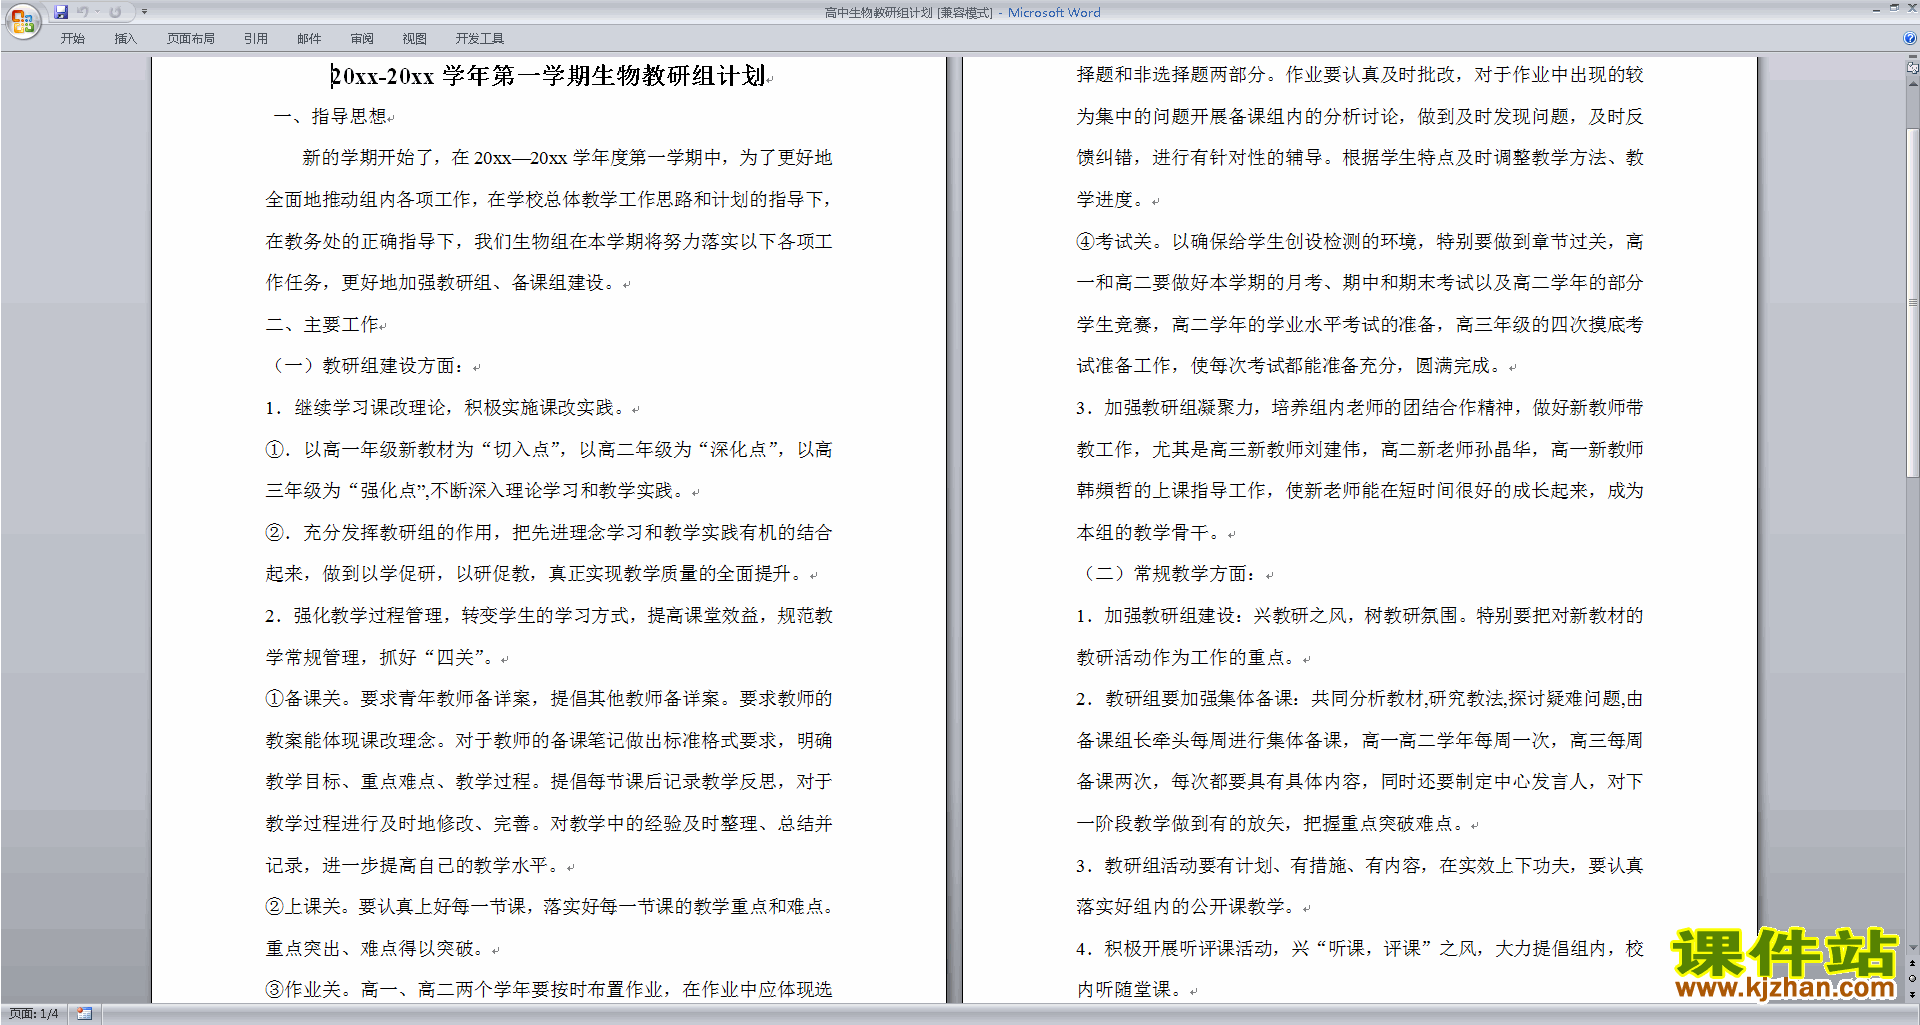
Task: Click the line starting ③作业关
Action: pos(548,990)
